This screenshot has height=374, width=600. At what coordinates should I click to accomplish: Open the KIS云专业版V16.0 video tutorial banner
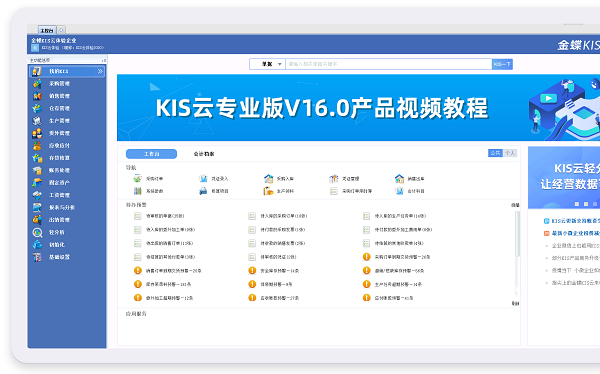359,108
